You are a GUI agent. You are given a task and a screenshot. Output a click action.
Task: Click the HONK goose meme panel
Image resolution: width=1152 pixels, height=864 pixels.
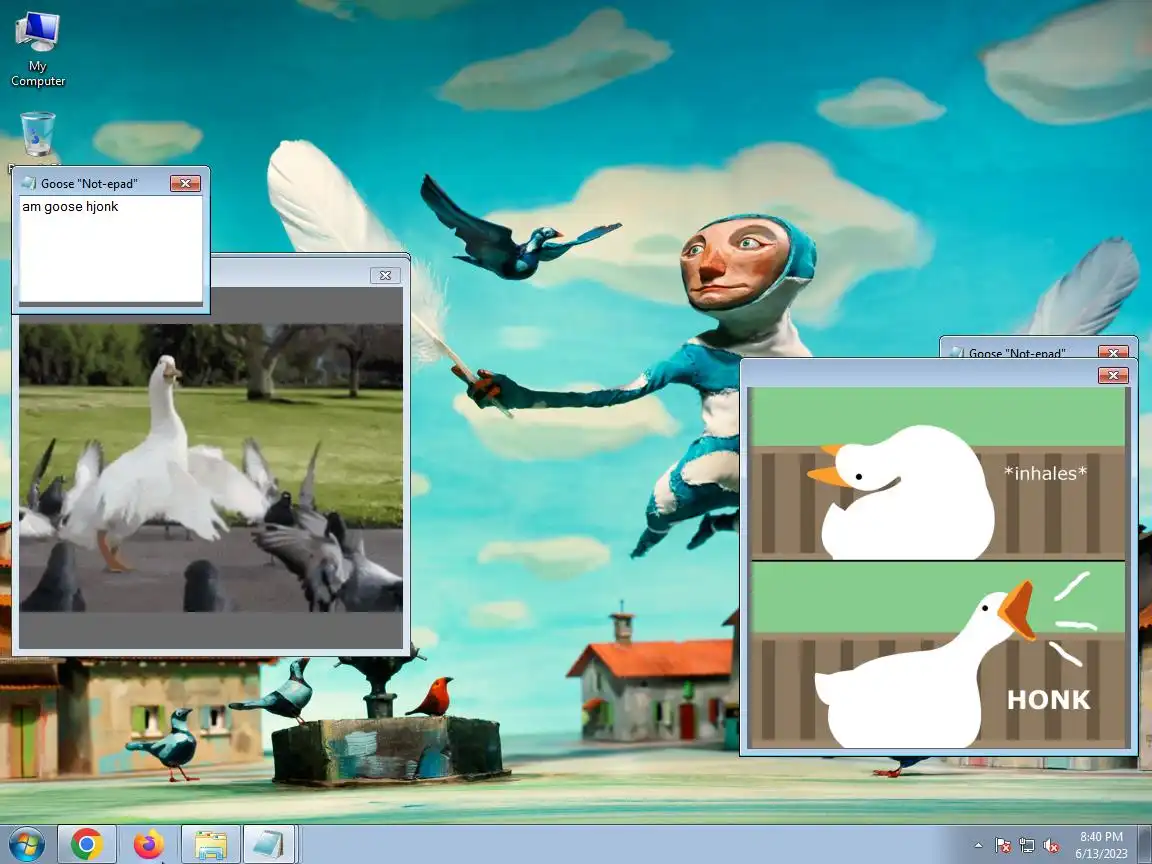(937, 655)
